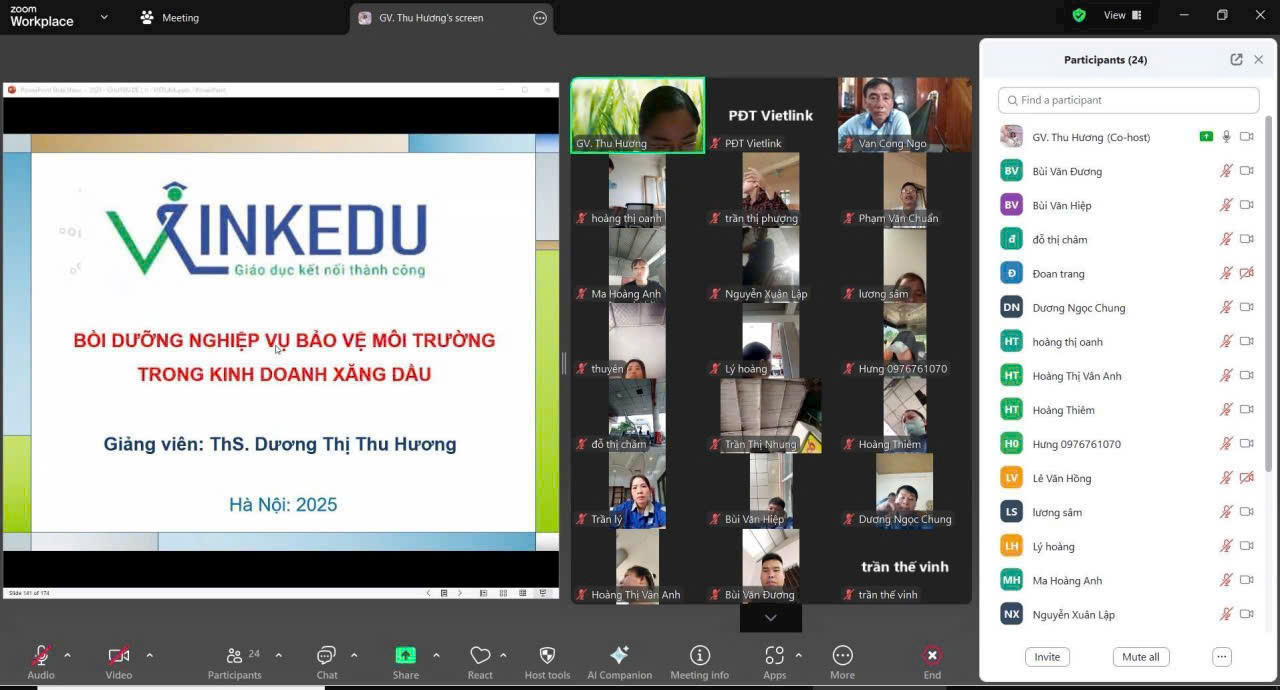The height and width of the screenshot is (690, 1280).
Task: Open the React heart icon
Action: [480, 656]
